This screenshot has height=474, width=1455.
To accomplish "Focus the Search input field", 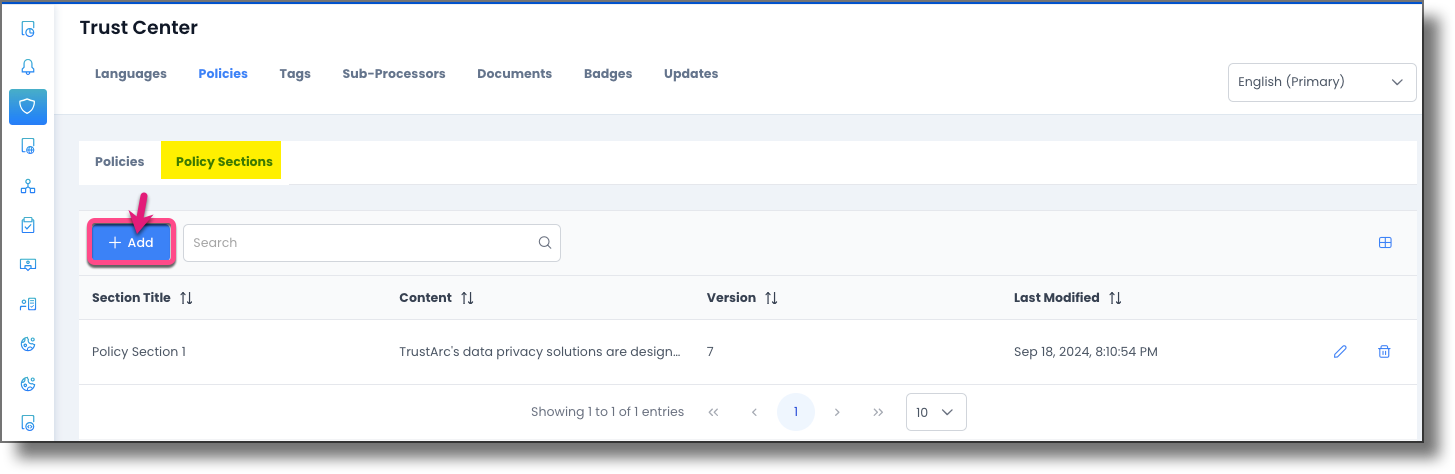I will (372, 243).
